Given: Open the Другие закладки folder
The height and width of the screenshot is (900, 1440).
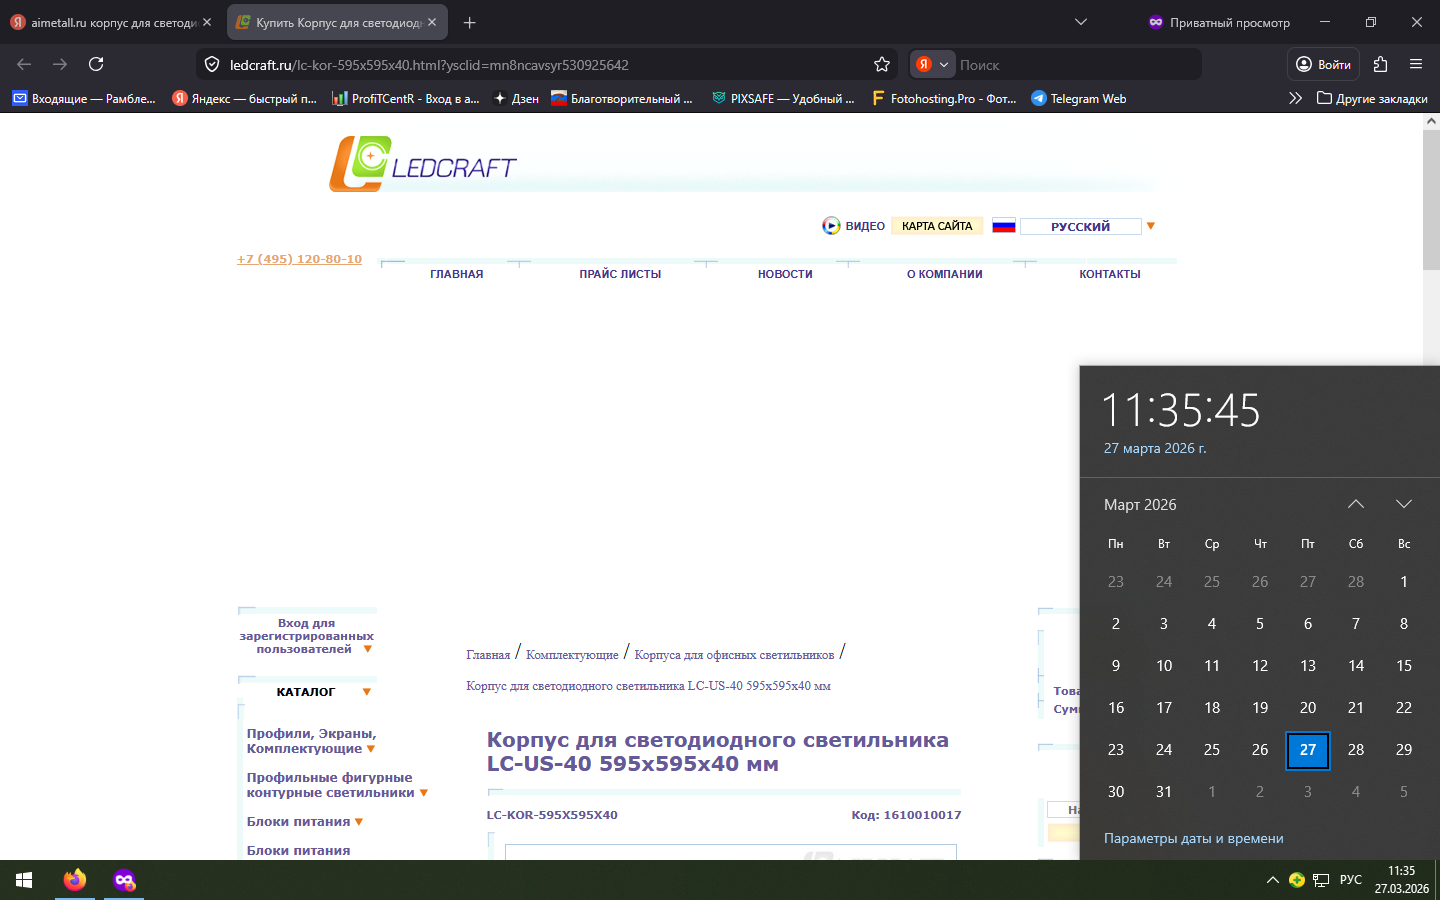Looking at the screenshot, I should (x=1372, y=98).
